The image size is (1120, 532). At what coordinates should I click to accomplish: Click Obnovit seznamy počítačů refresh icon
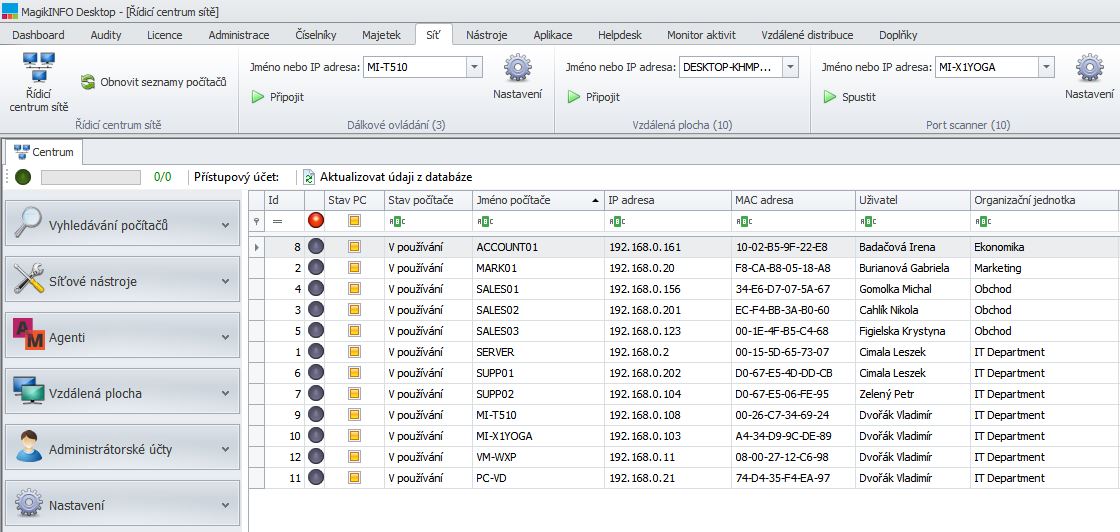tap(88, 82)
